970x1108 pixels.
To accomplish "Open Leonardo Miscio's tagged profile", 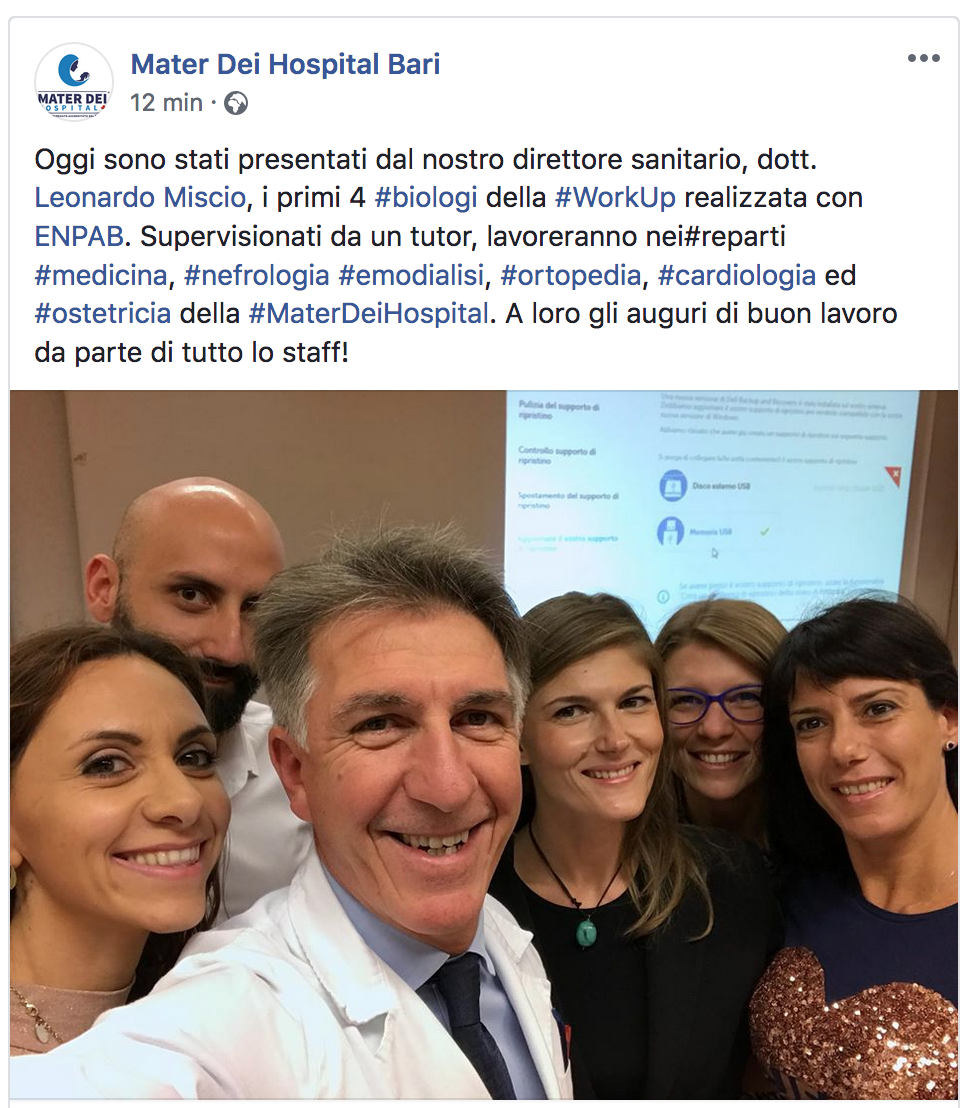I will click(140, 198).
